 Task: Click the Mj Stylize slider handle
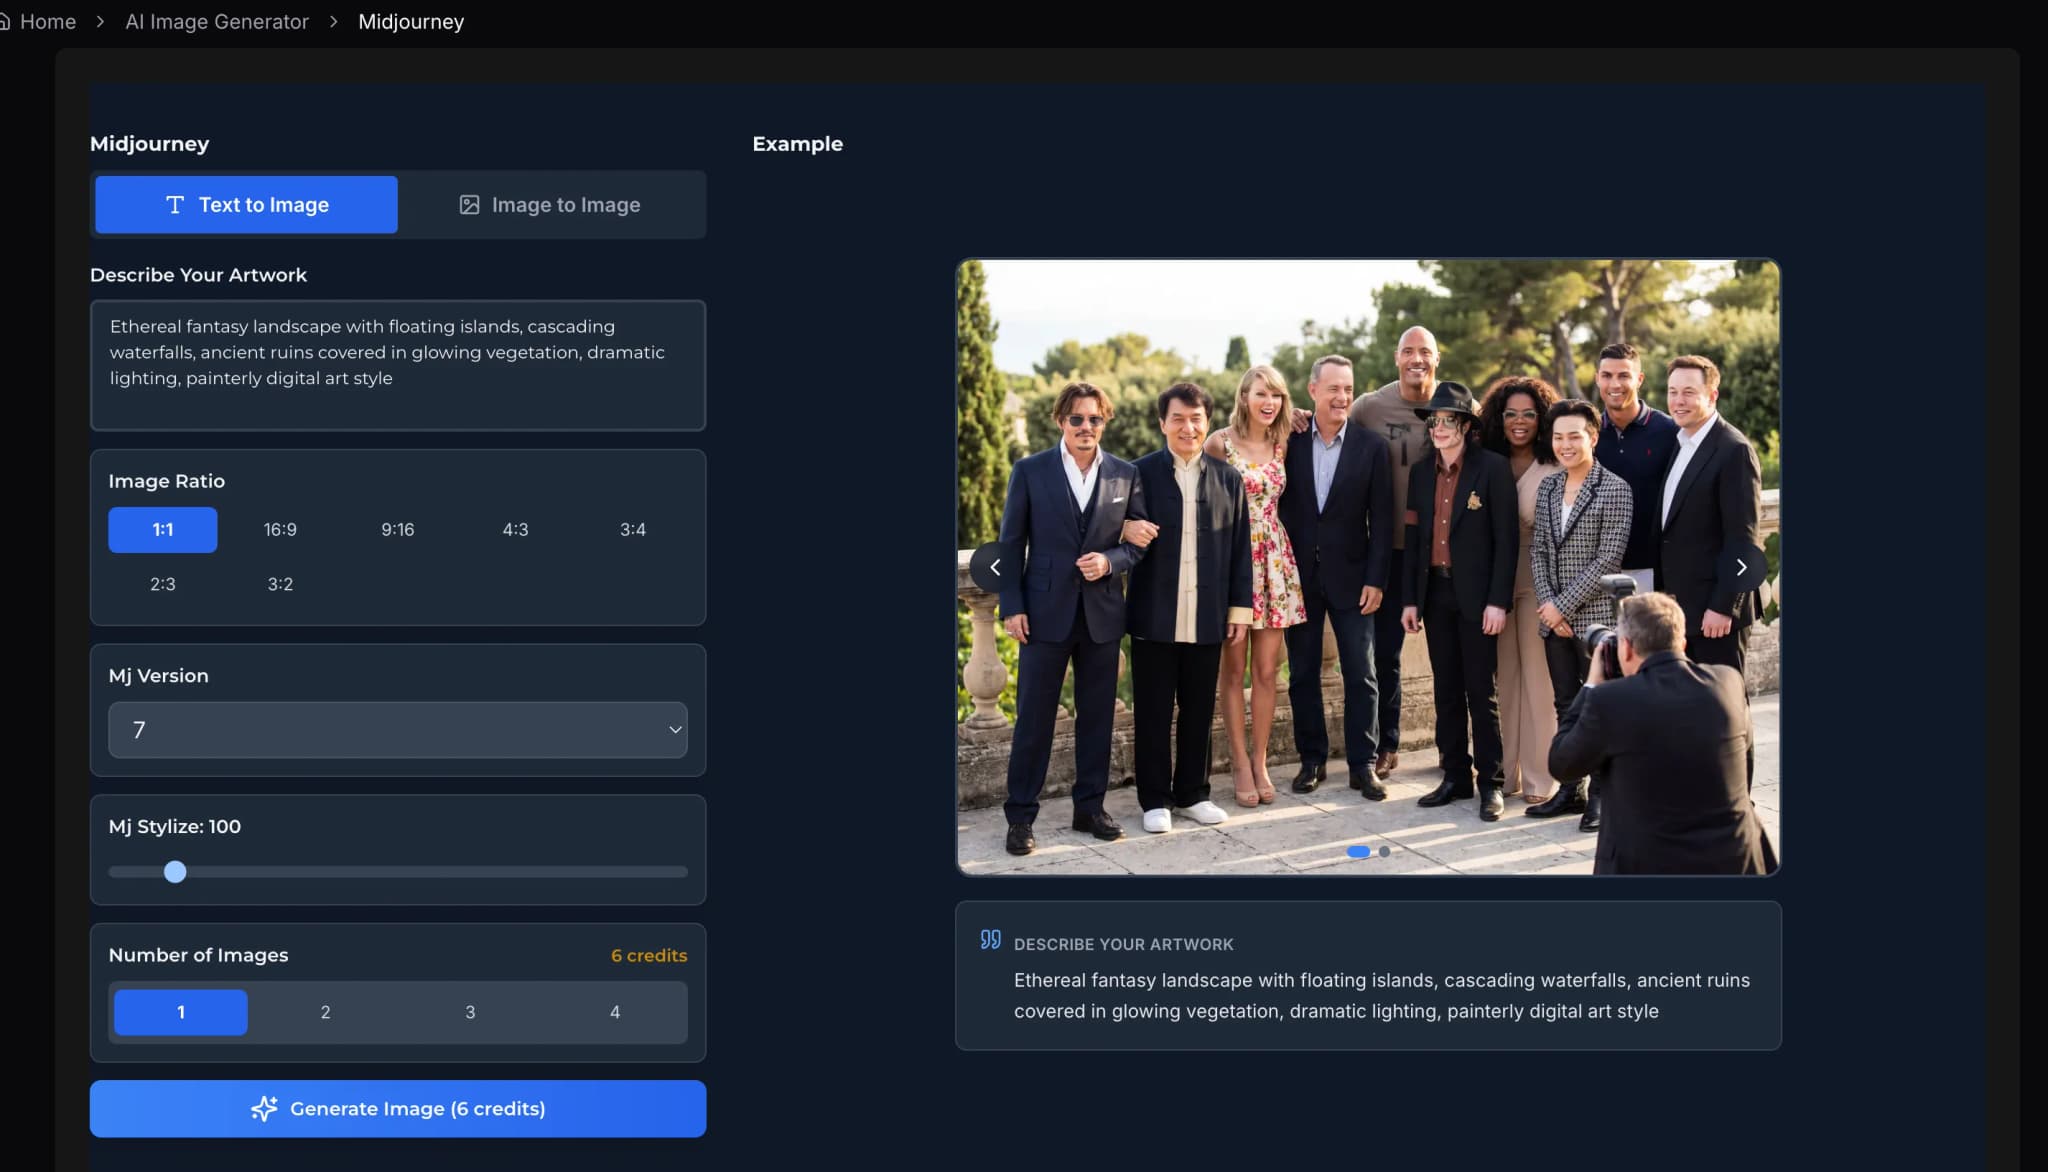pos(175,872)
